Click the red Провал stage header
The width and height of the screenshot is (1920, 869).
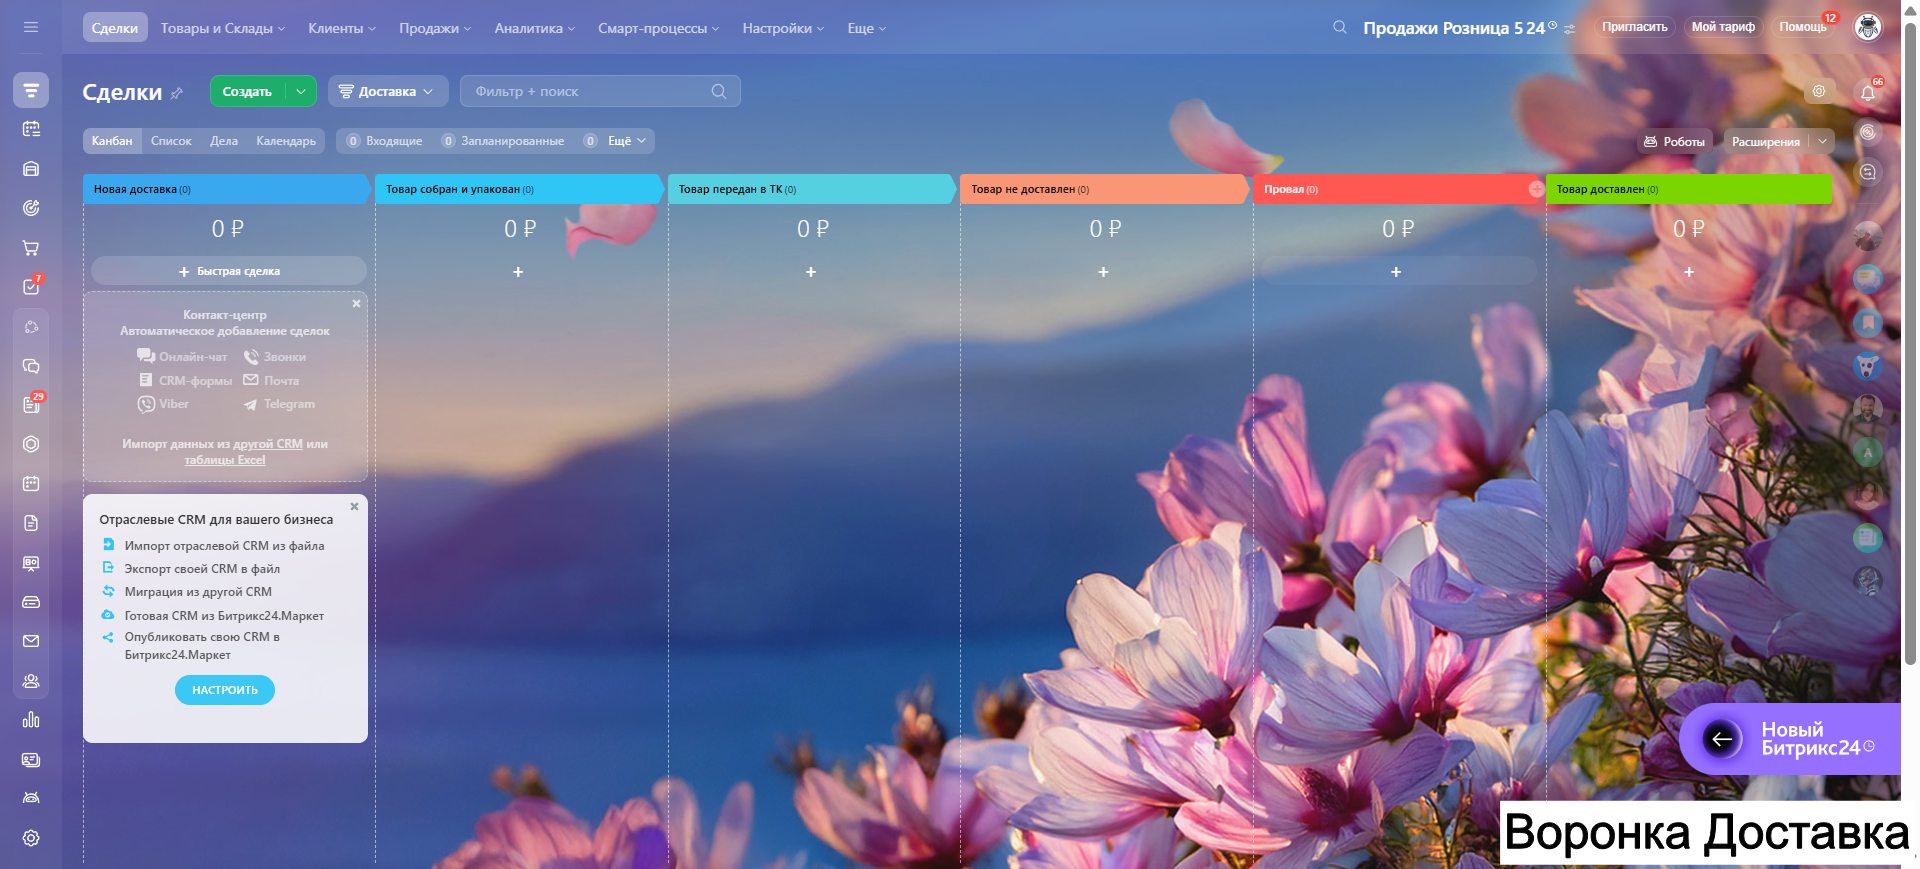(x=1399, y=189)
